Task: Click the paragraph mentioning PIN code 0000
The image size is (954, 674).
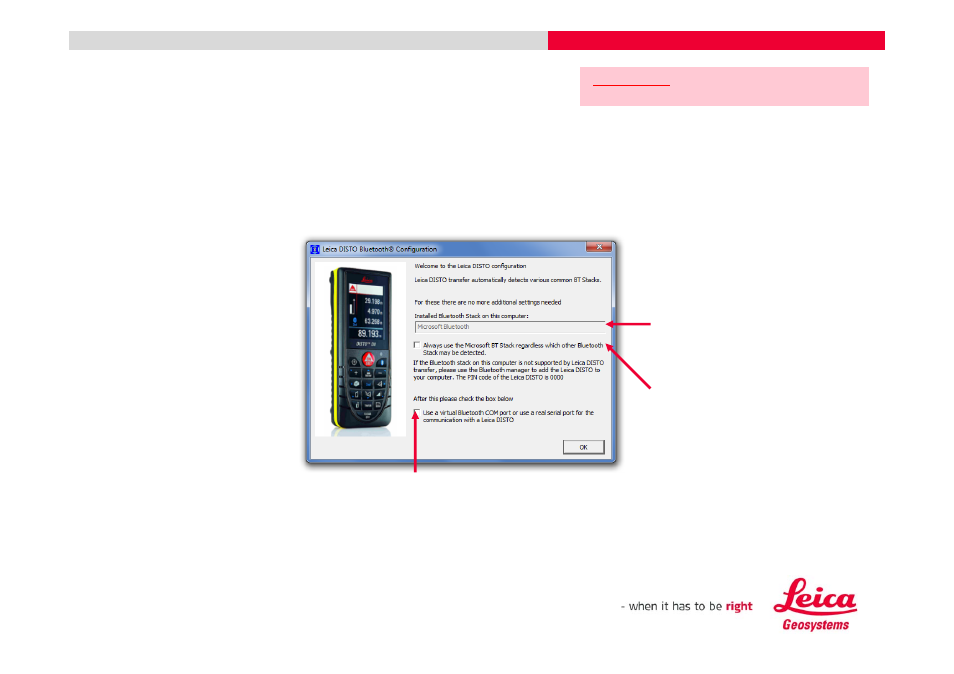Action: pyautogui.click(x=509, y=370)
